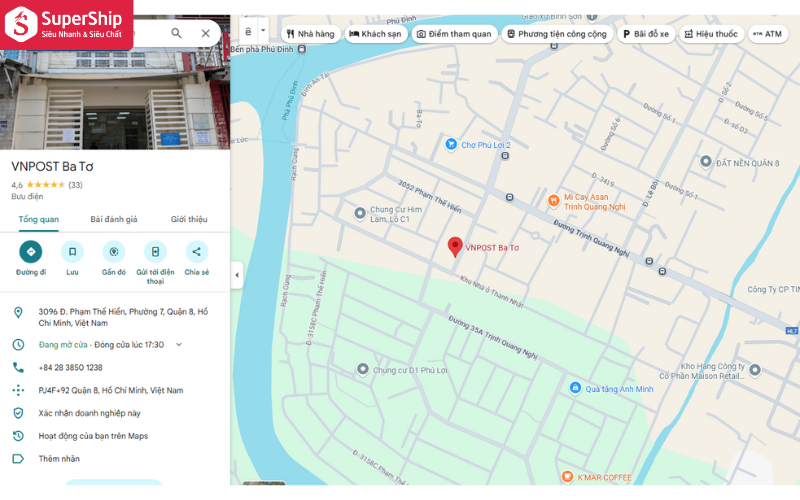Expand opening hours chevron
Viewport: 800px width, 500px height.
point(179,345)
